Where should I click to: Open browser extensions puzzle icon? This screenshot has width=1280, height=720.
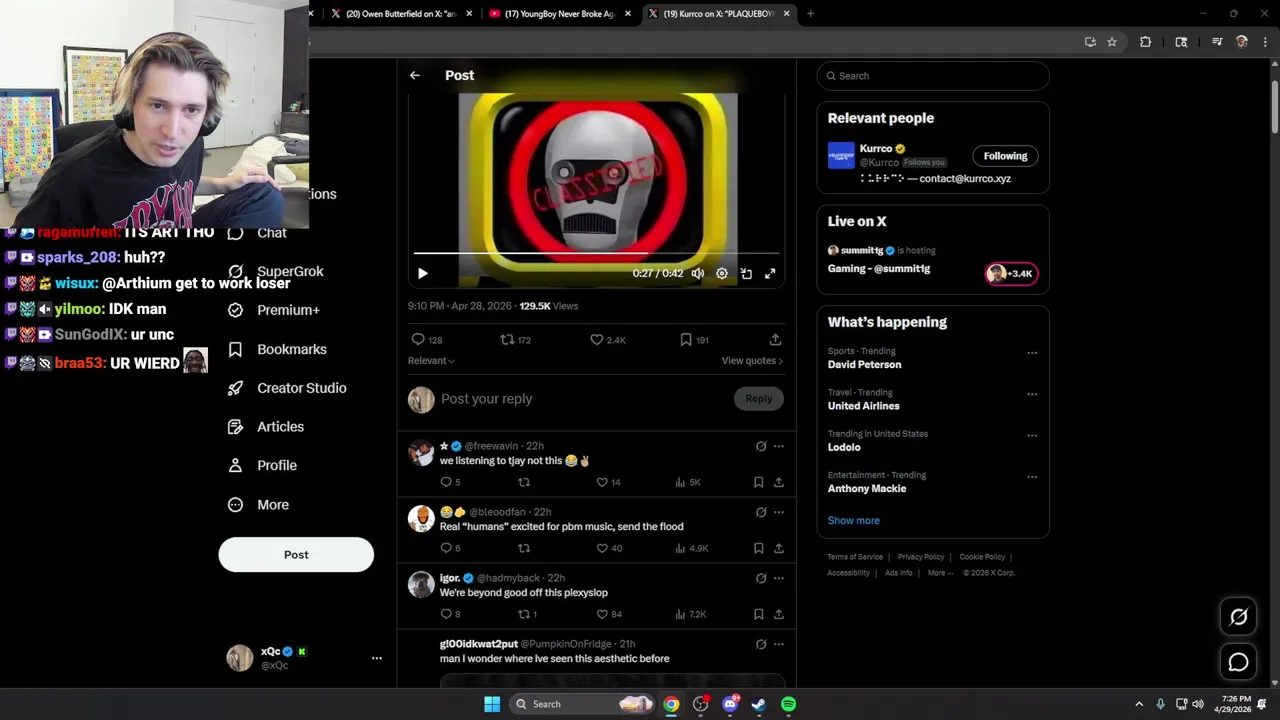click(x=1145, y=42)
